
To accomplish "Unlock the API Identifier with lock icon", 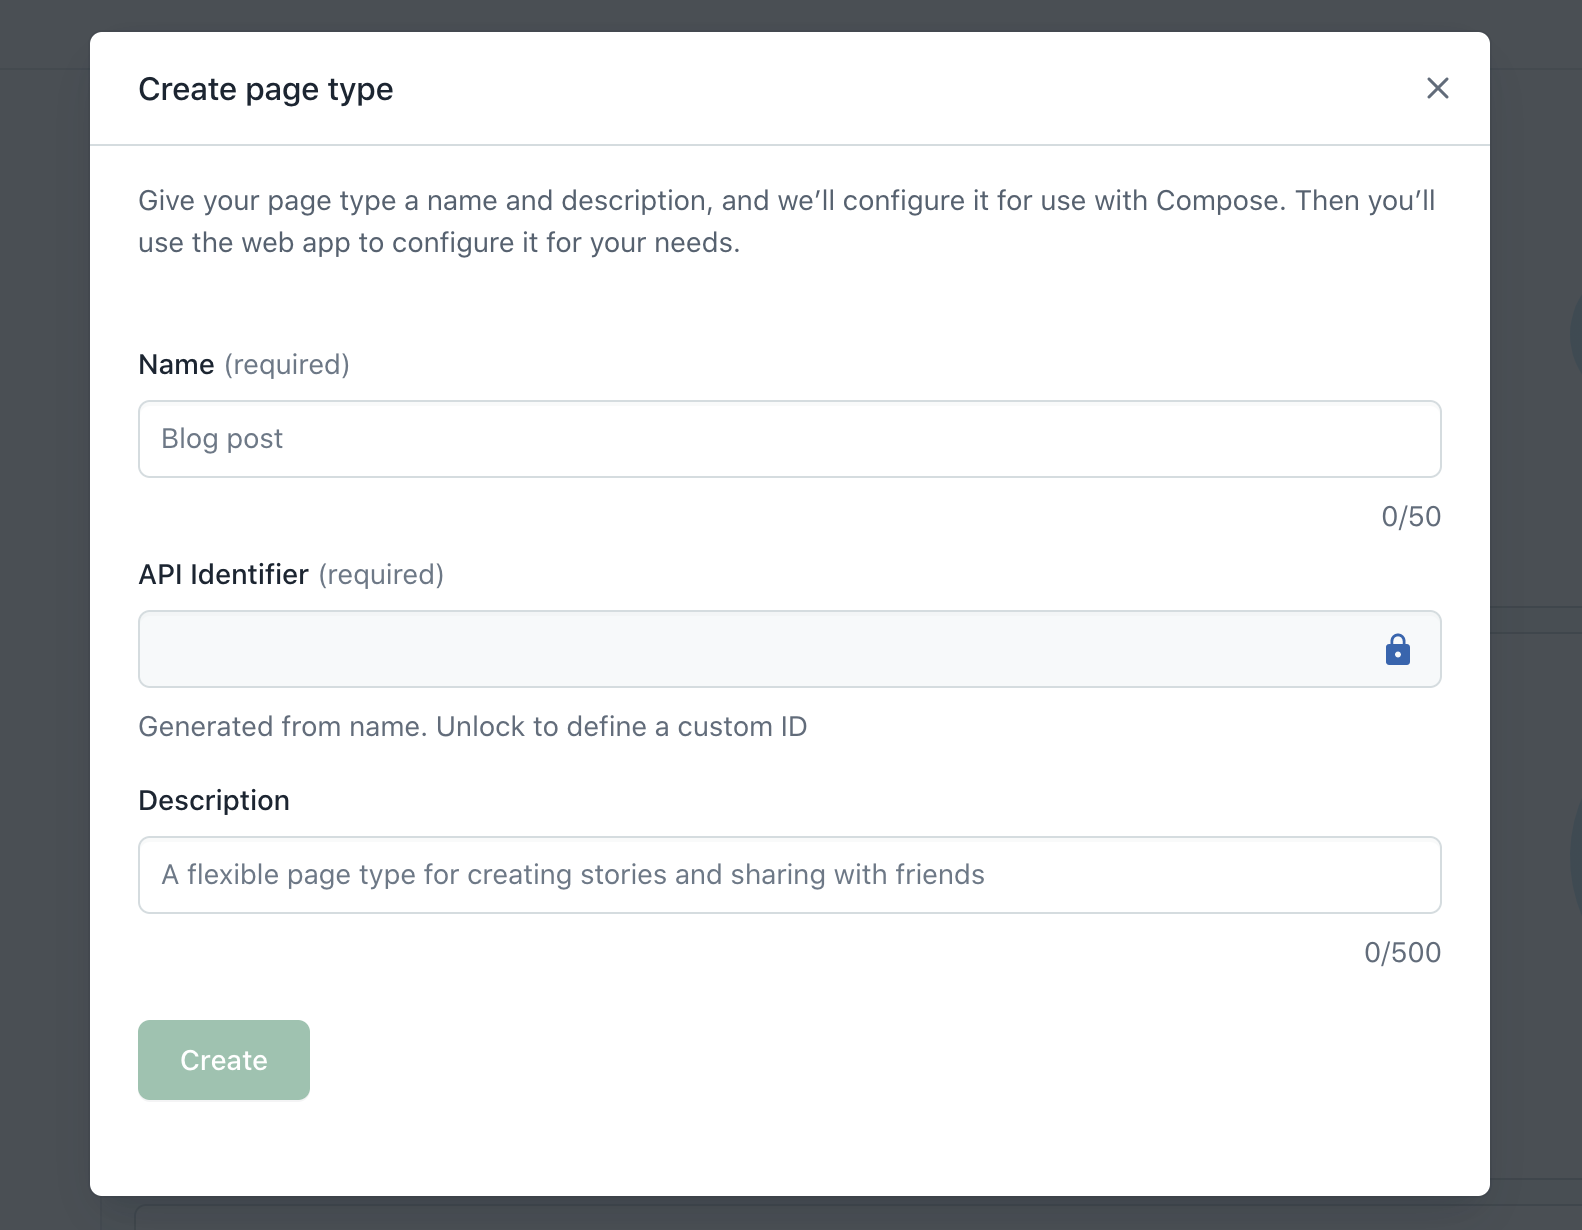I will 1397,649.
